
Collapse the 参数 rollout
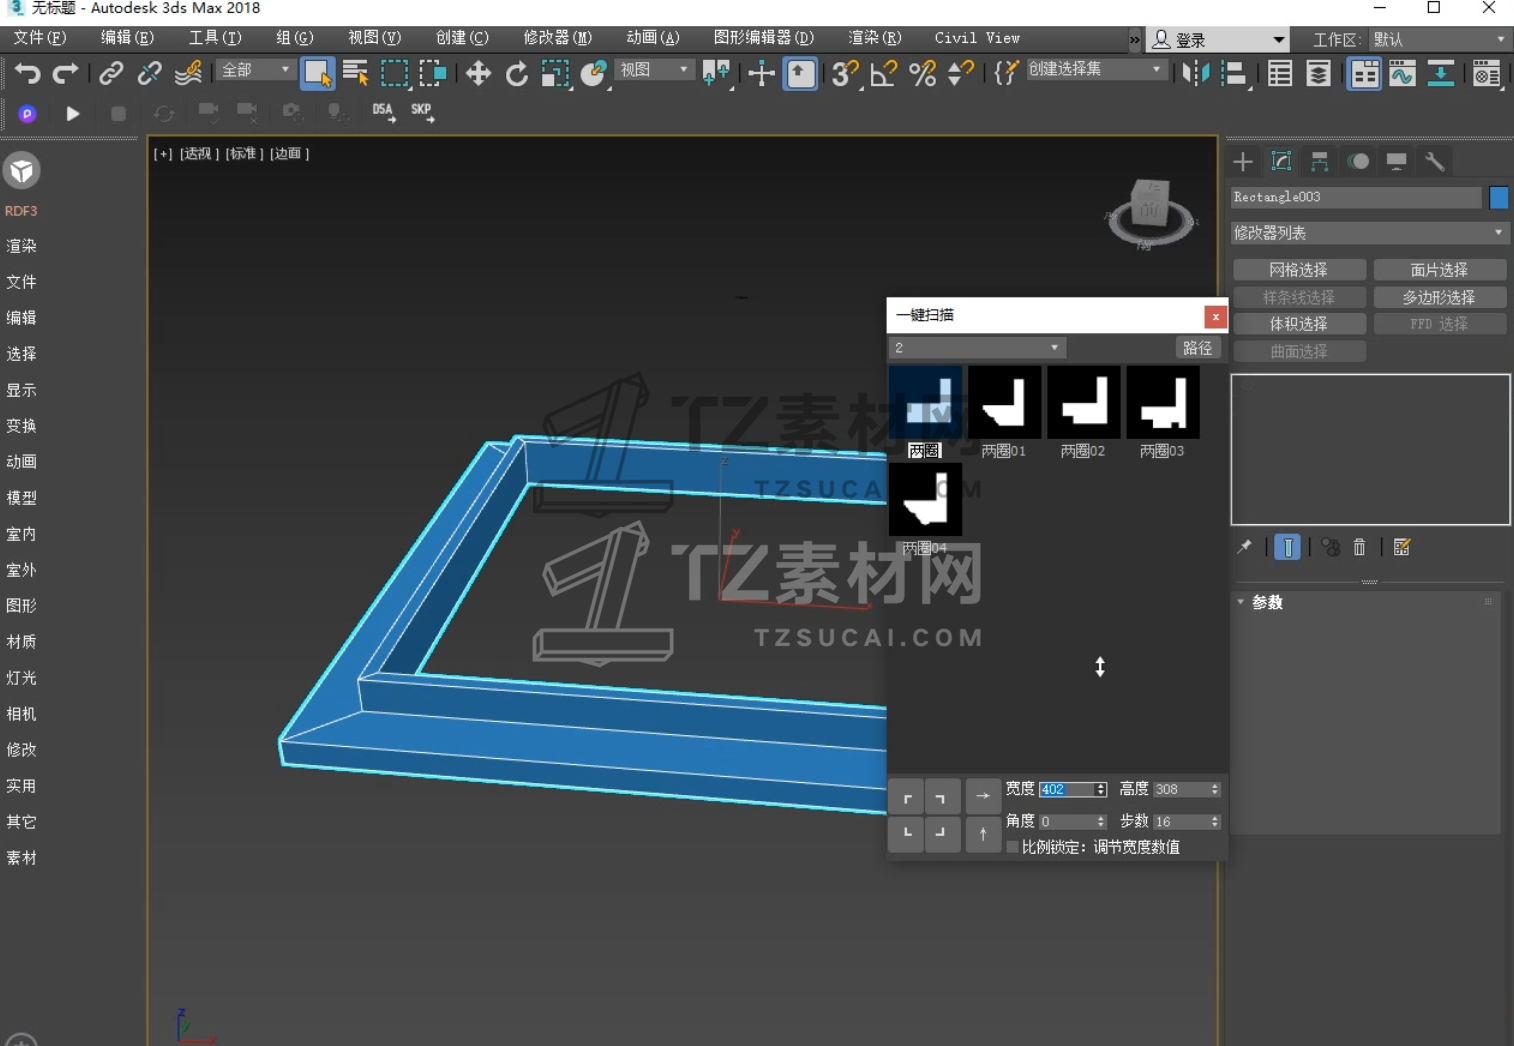point(1266,602)
